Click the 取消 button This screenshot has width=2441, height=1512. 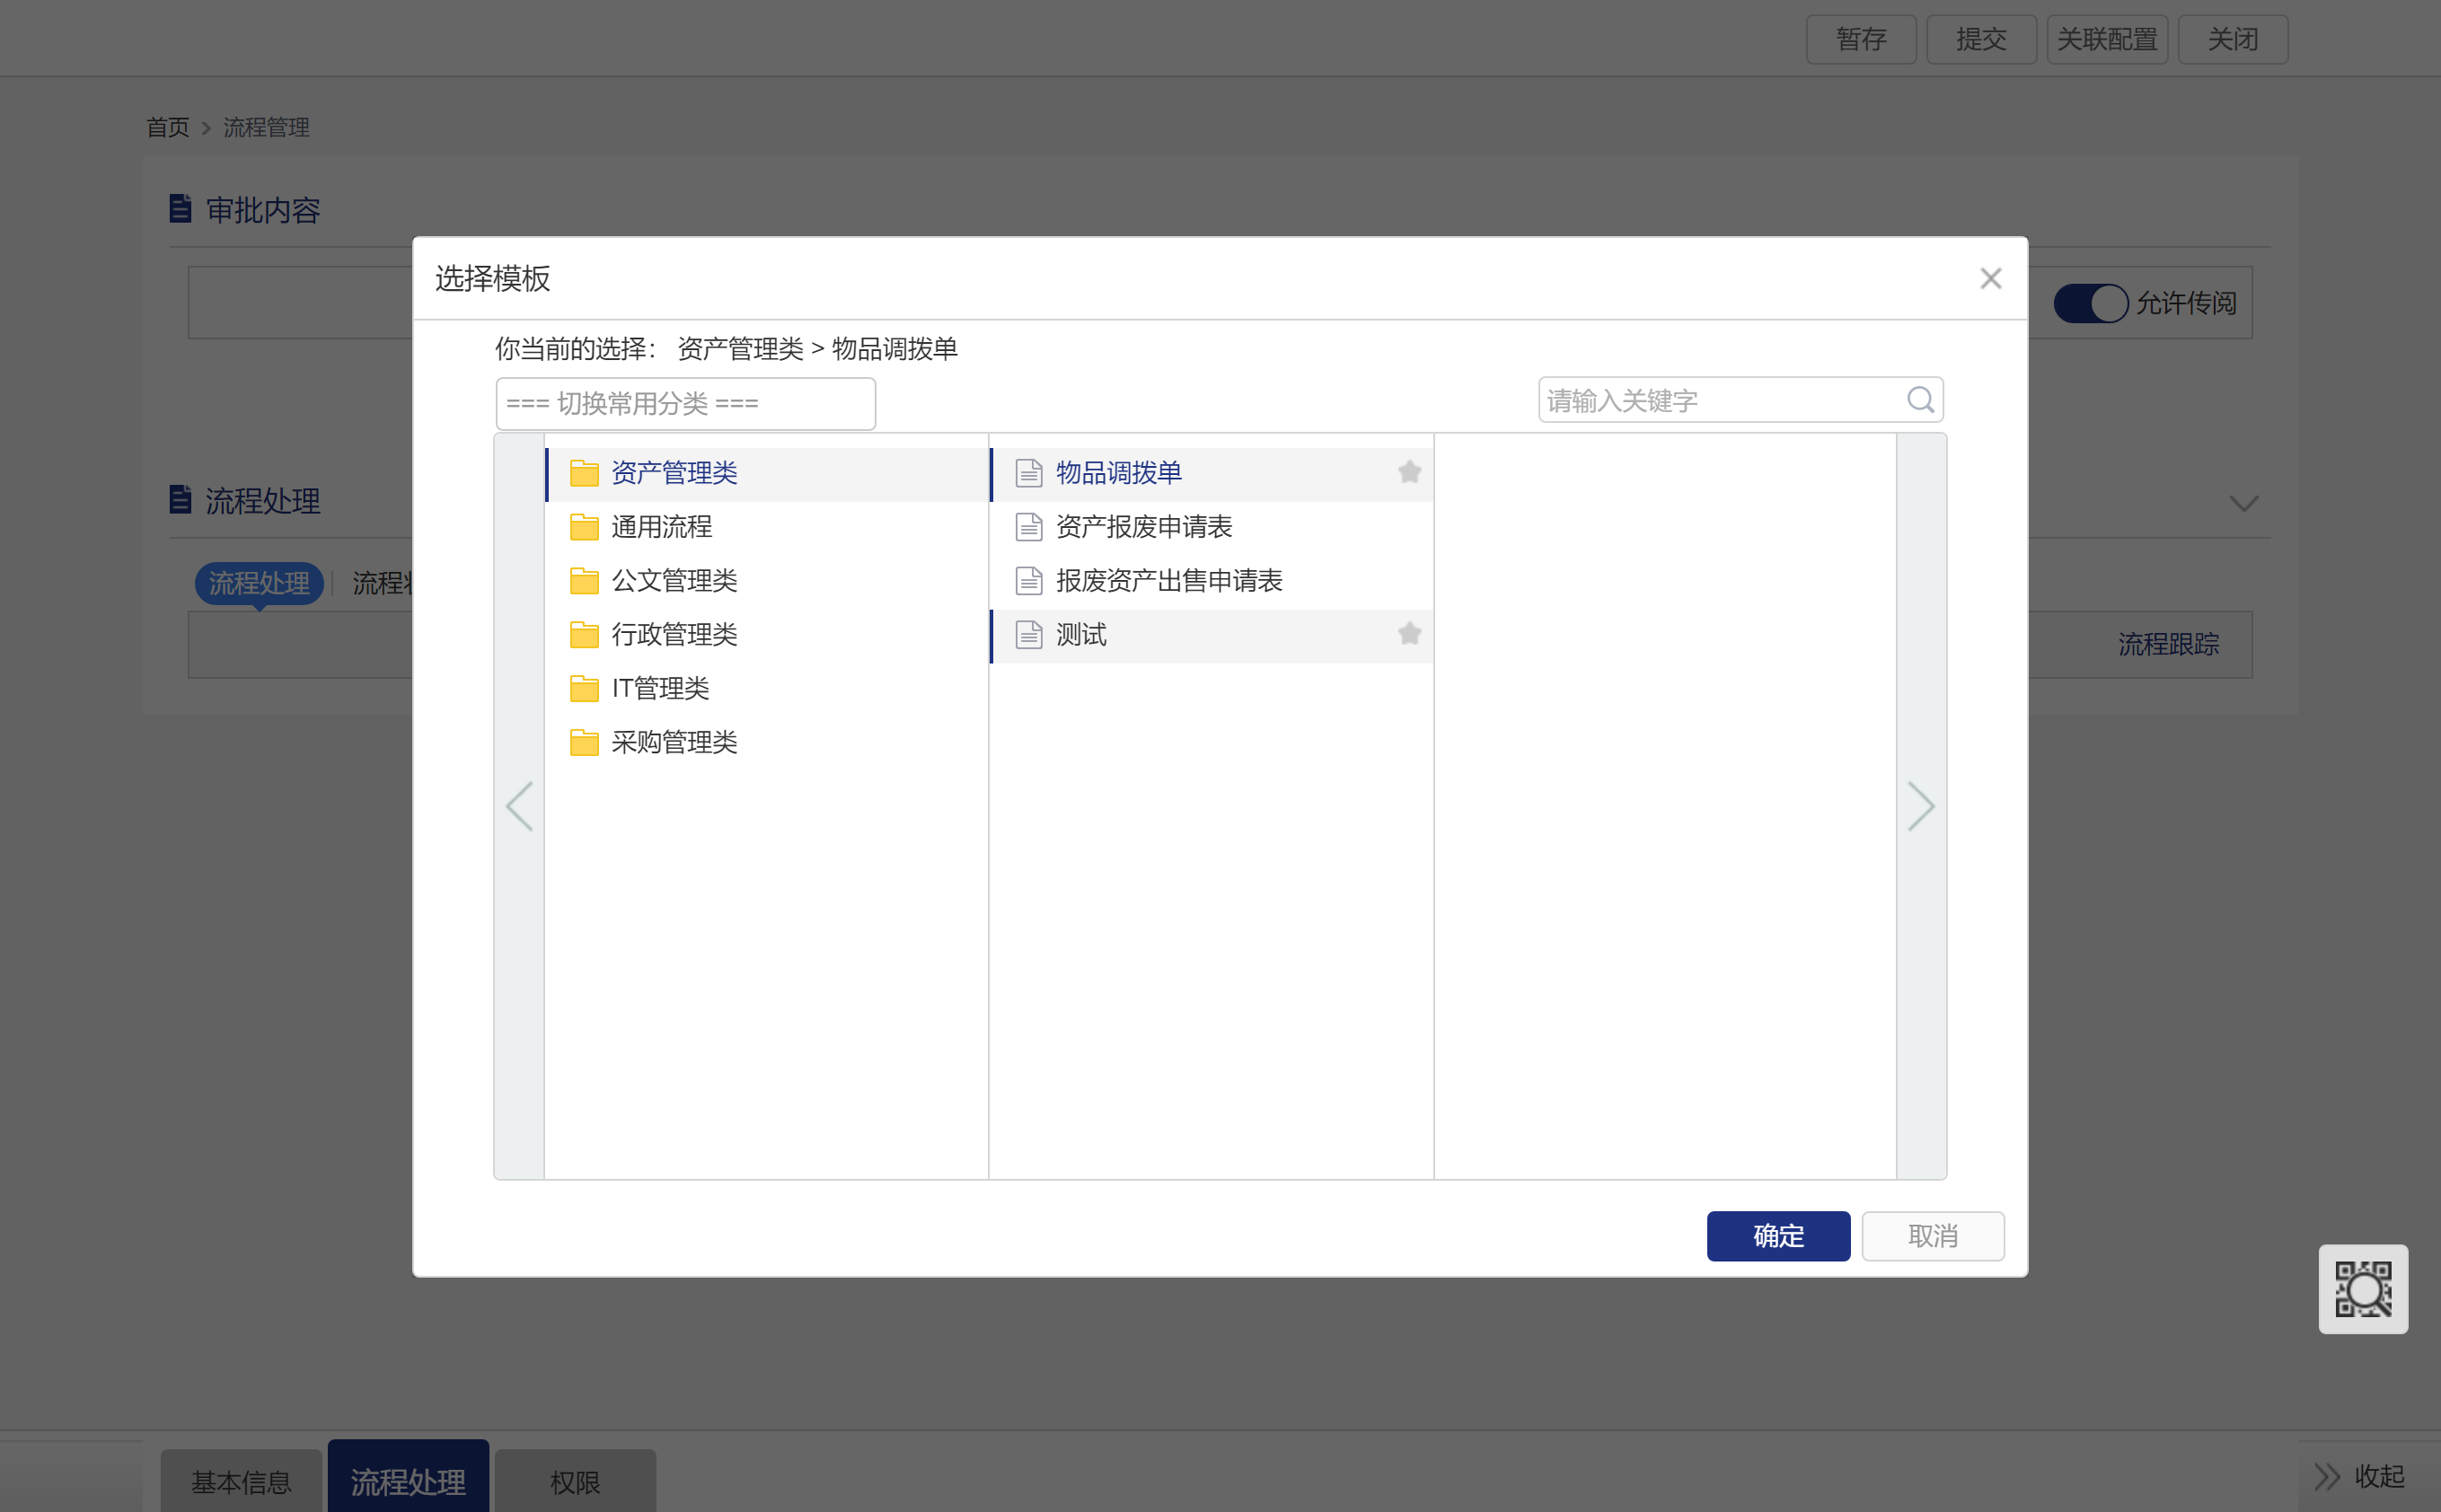tap(1932, 1236)
